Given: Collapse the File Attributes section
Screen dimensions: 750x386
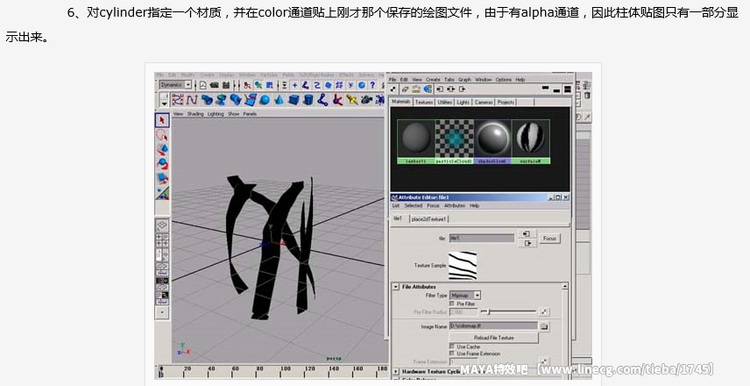Looking at the screenshot, I should [x=396, y=287].
